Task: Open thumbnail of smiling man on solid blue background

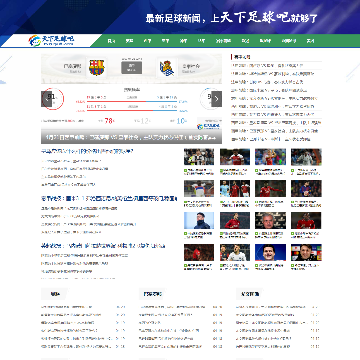Action: pos(270,252)
